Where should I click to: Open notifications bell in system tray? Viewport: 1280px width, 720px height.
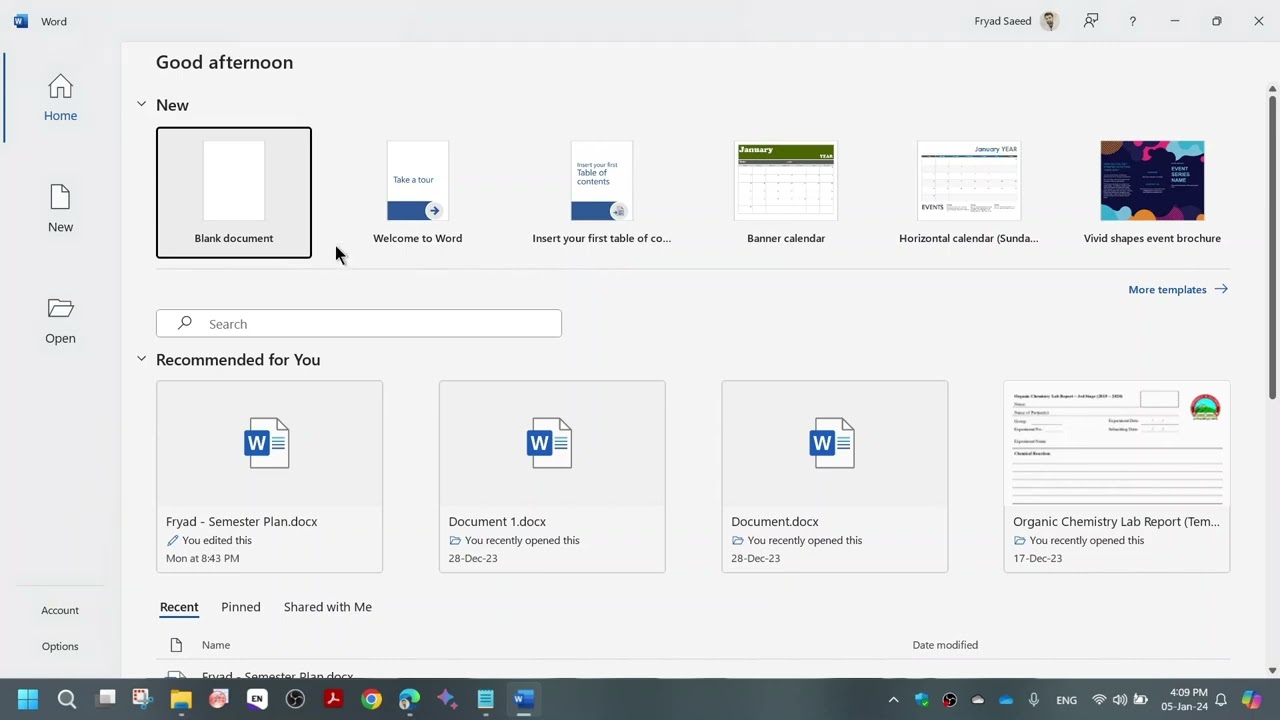tap(1221, 700)
